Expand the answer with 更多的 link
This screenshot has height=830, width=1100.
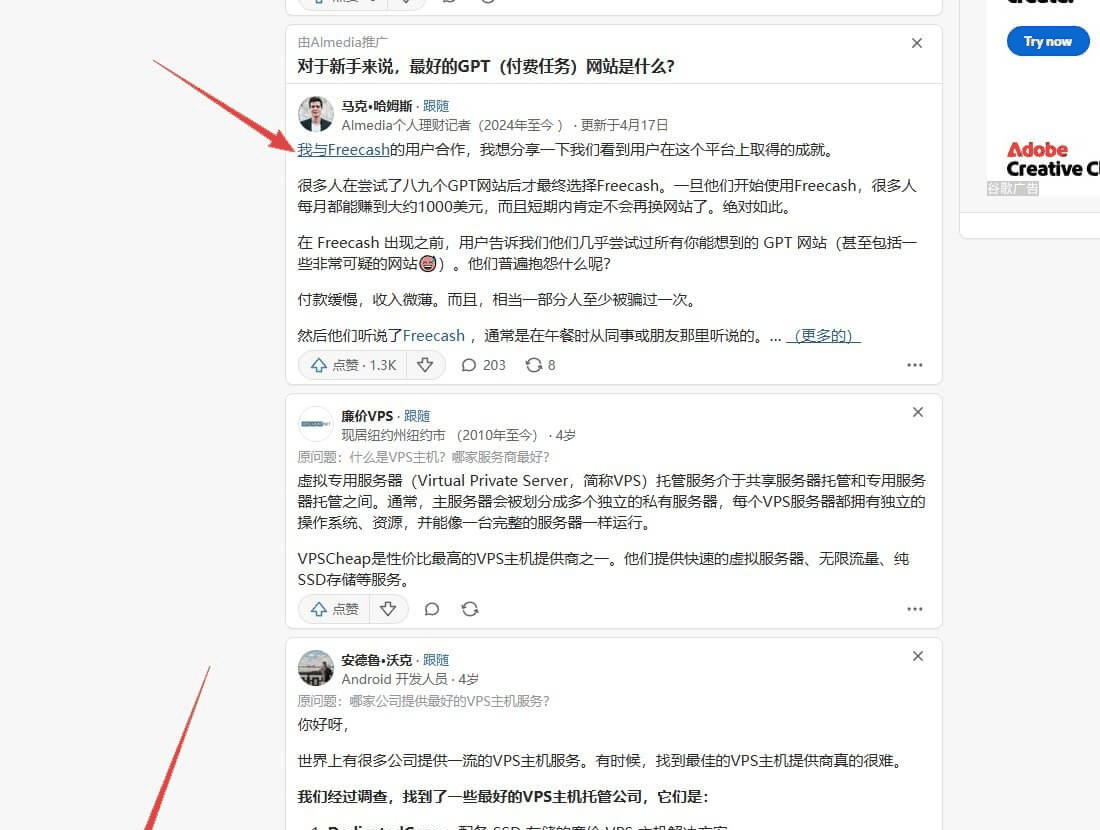coord(823,335)
